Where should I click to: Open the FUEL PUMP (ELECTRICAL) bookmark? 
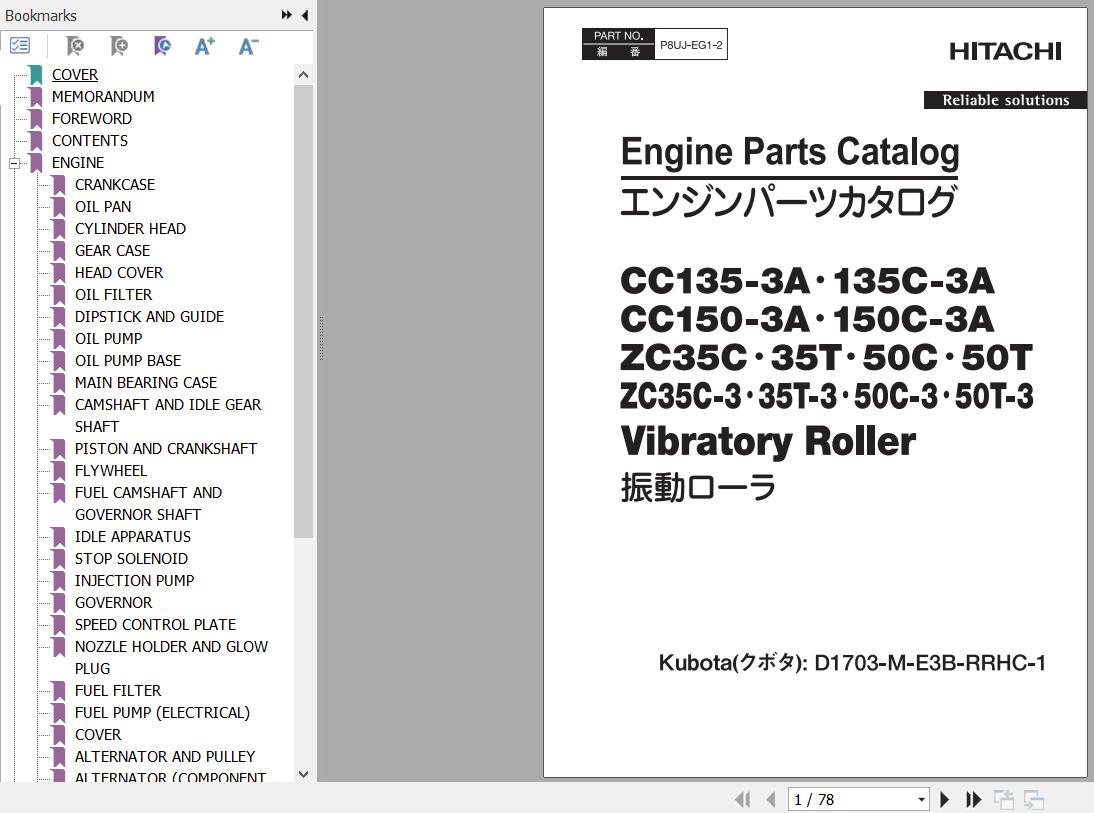[x=162, y=712]
